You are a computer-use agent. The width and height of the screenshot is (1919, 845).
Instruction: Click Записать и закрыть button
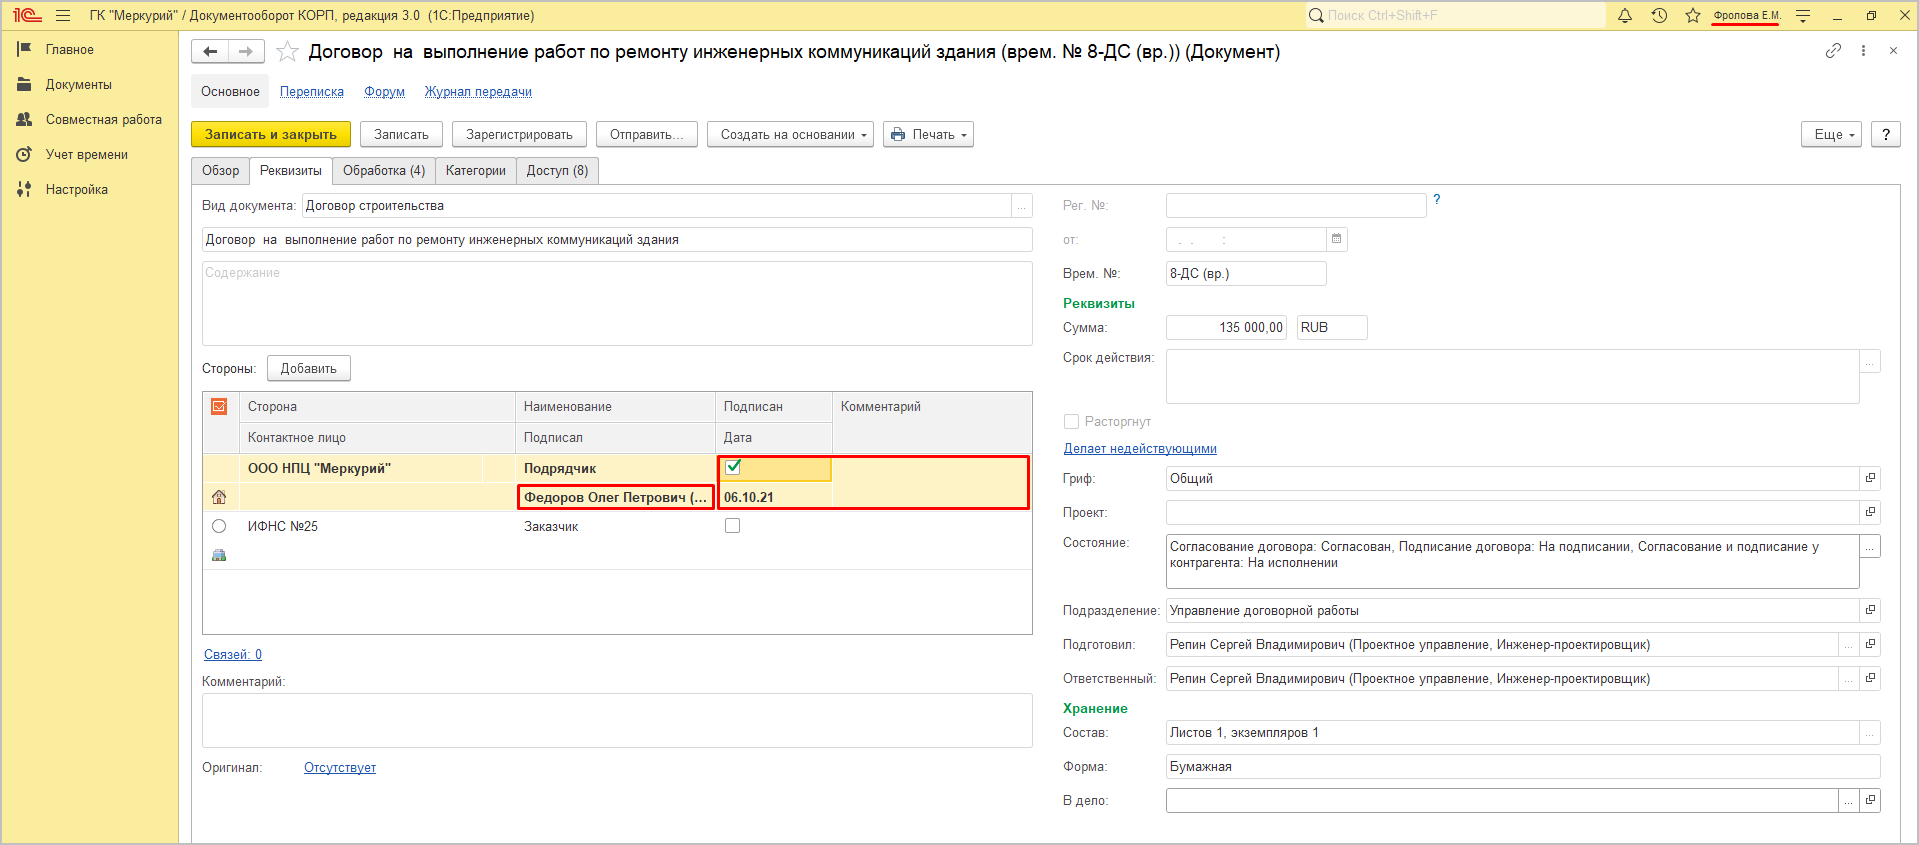[x=271, y=135]
